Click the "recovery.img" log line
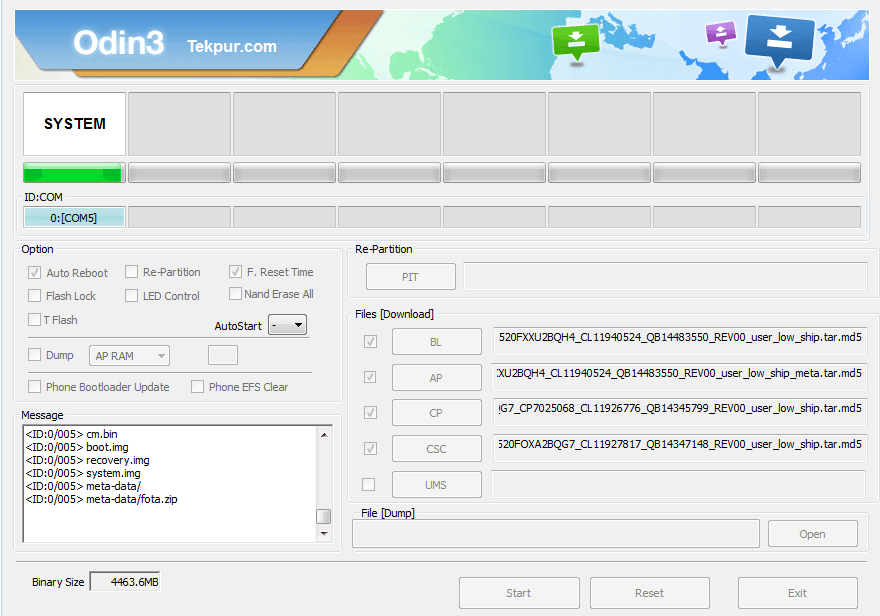880x616 pixels. pyautogui.click(x=88, y=460)
